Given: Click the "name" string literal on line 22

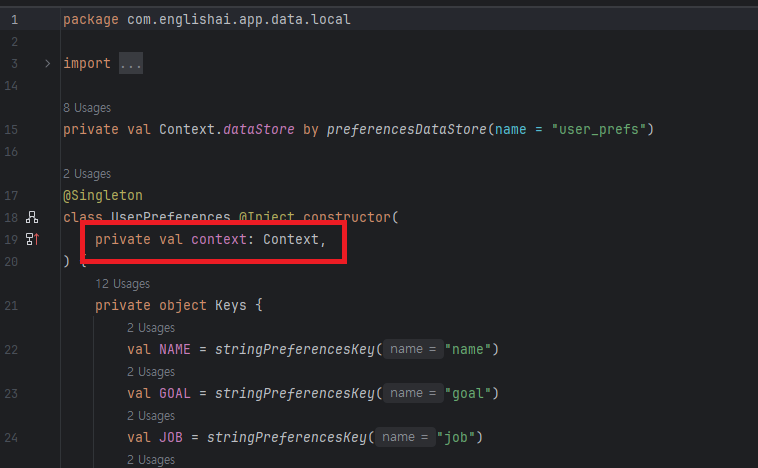Looking at the screenshot, I should [467, 350].
